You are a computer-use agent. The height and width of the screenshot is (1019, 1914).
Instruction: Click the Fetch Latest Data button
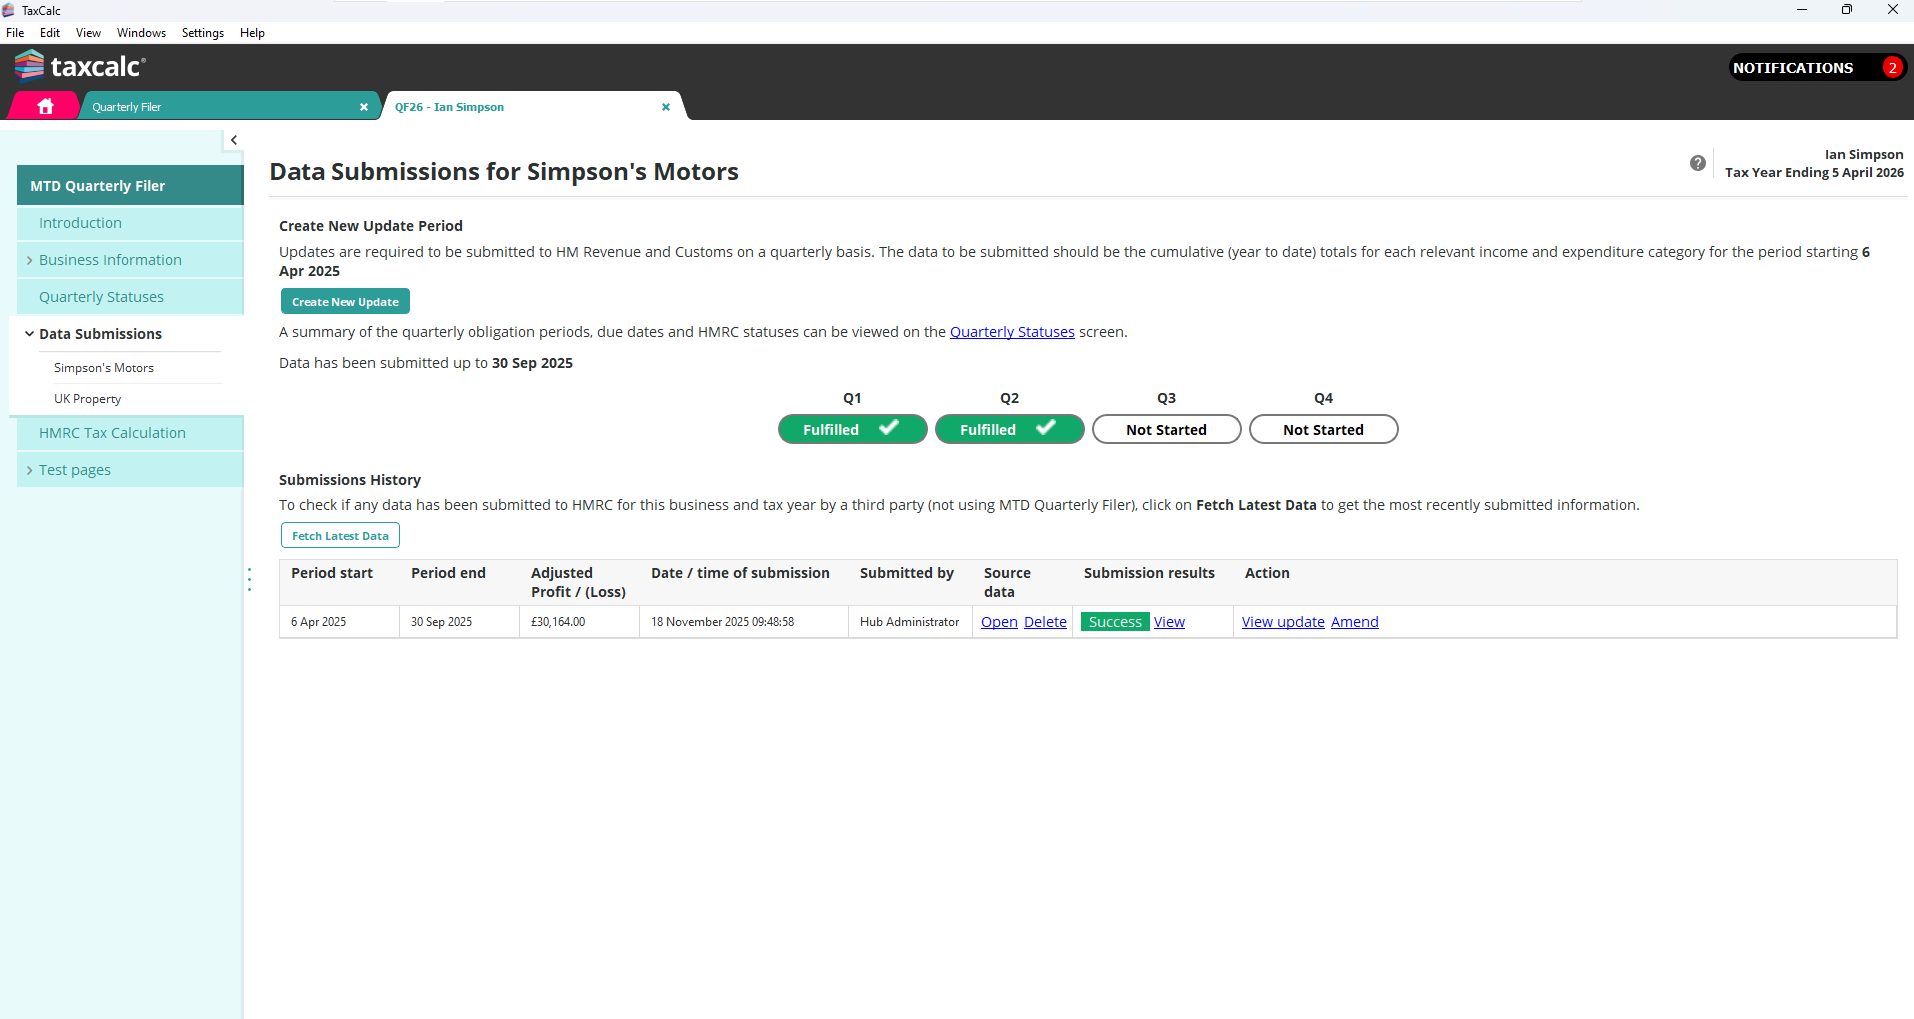click(340, 536)
